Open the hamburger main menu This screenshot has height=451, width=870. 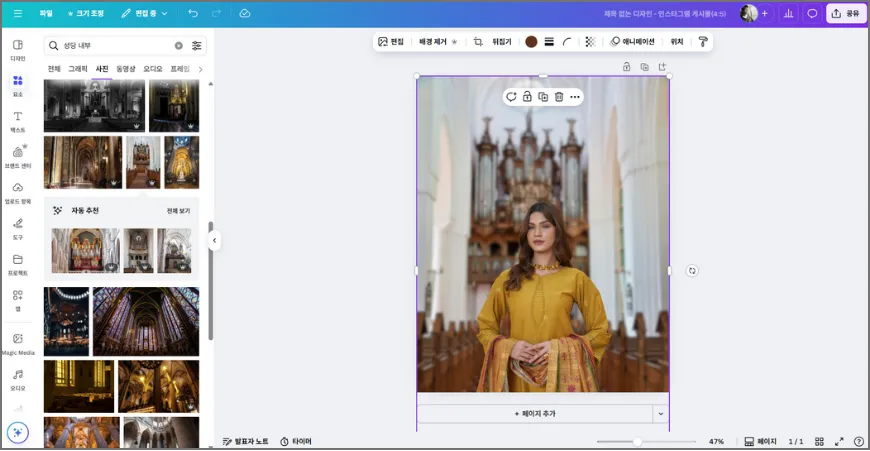point(18,13)
